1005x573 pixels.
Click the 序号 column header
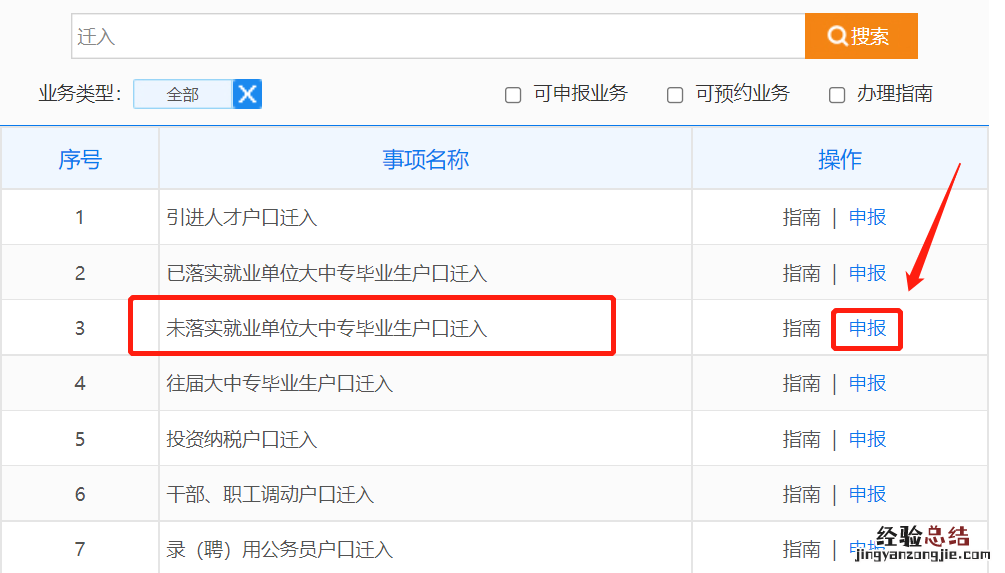[x=80, y=160]
